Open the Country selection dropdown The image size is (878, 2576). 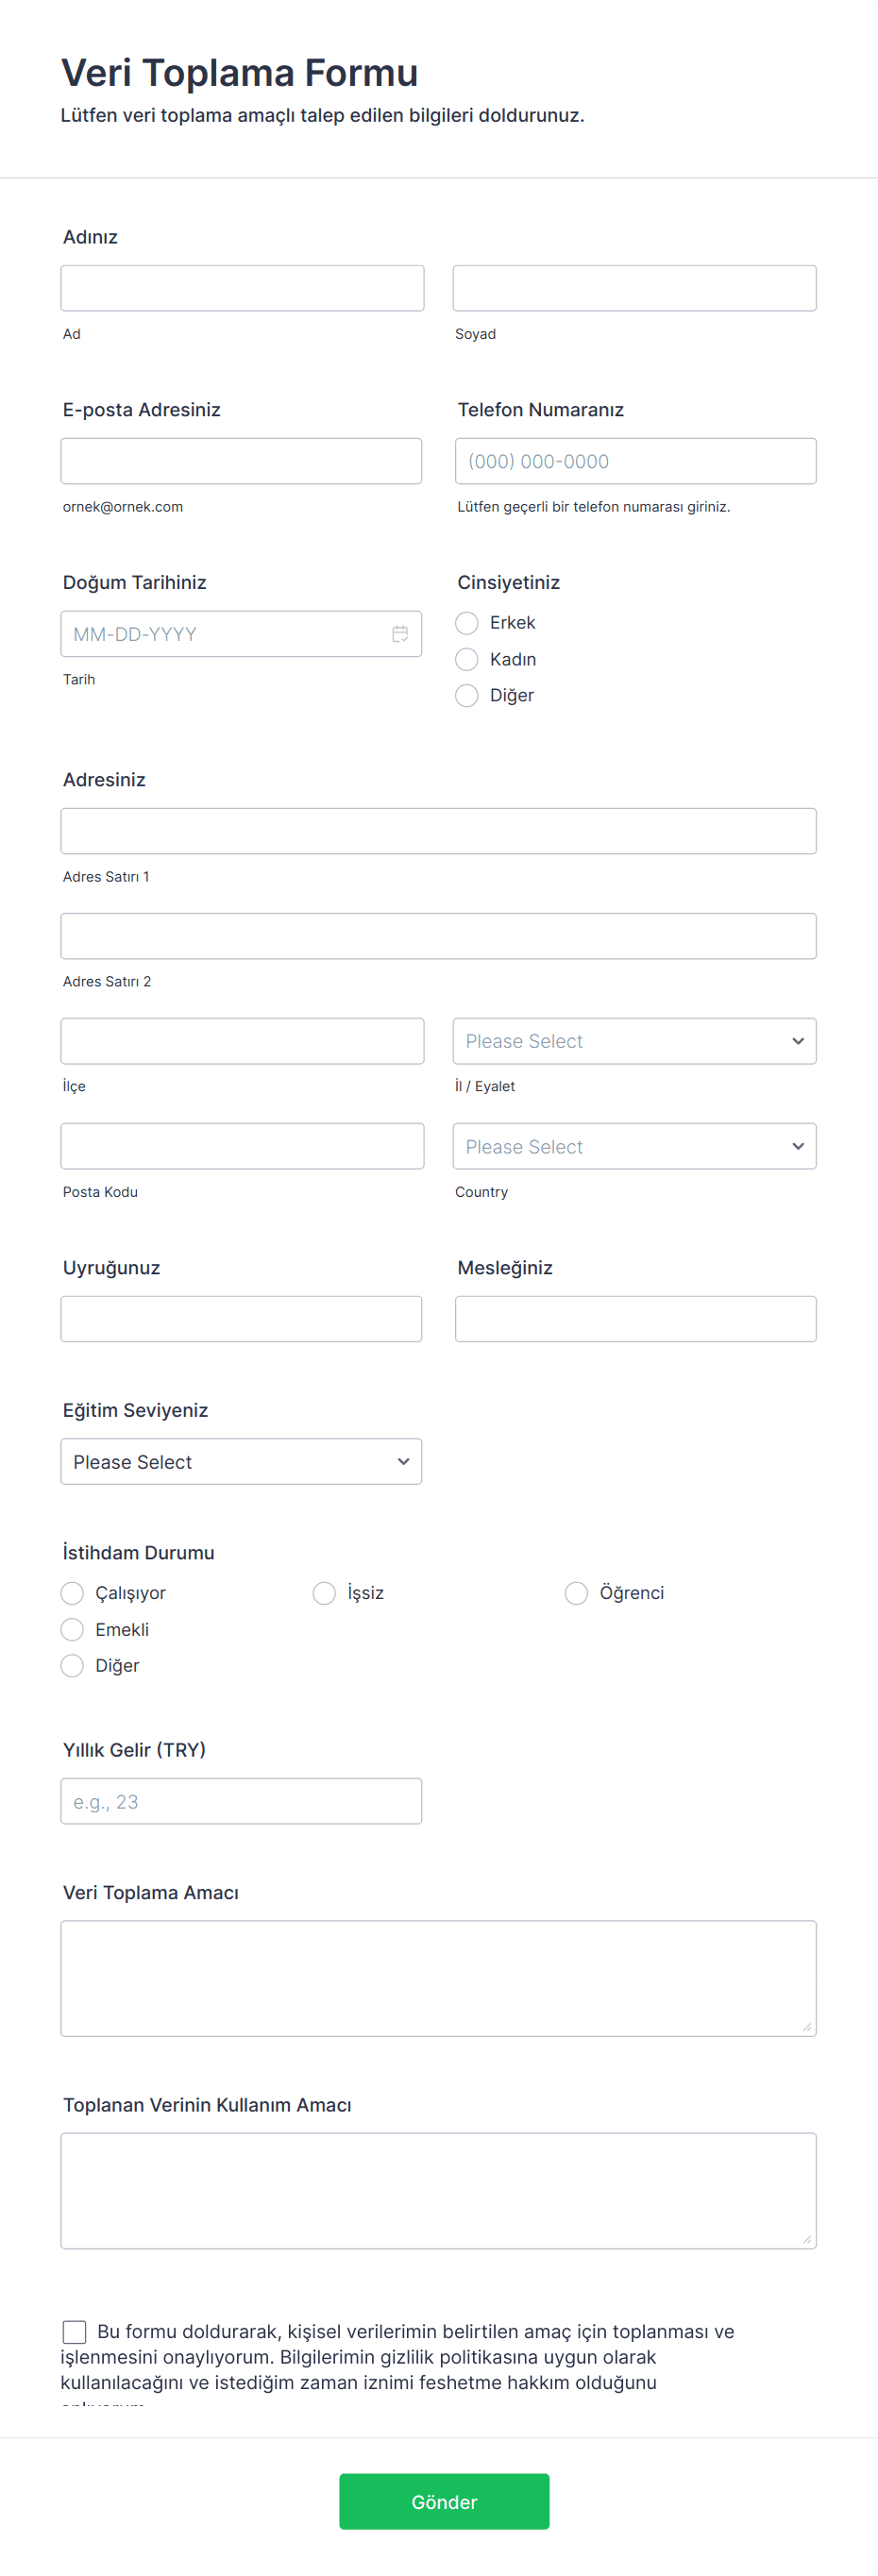(x=634, y=1145)
